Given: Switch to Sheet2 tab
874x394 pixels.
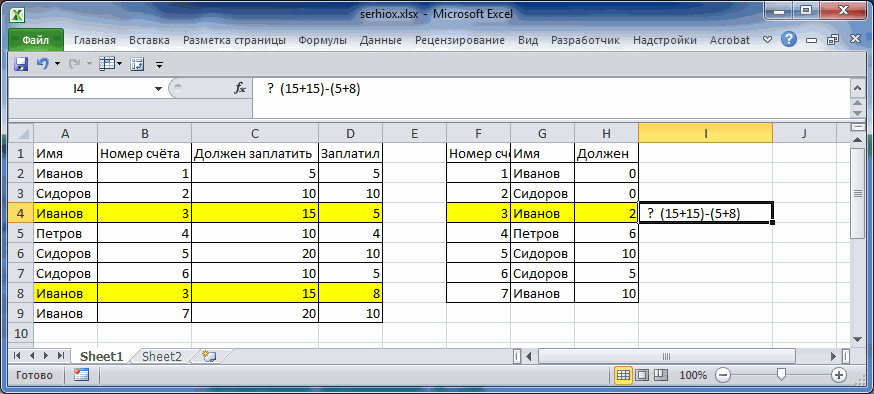Looking at the screenshot, I should (x=162, y=357).
